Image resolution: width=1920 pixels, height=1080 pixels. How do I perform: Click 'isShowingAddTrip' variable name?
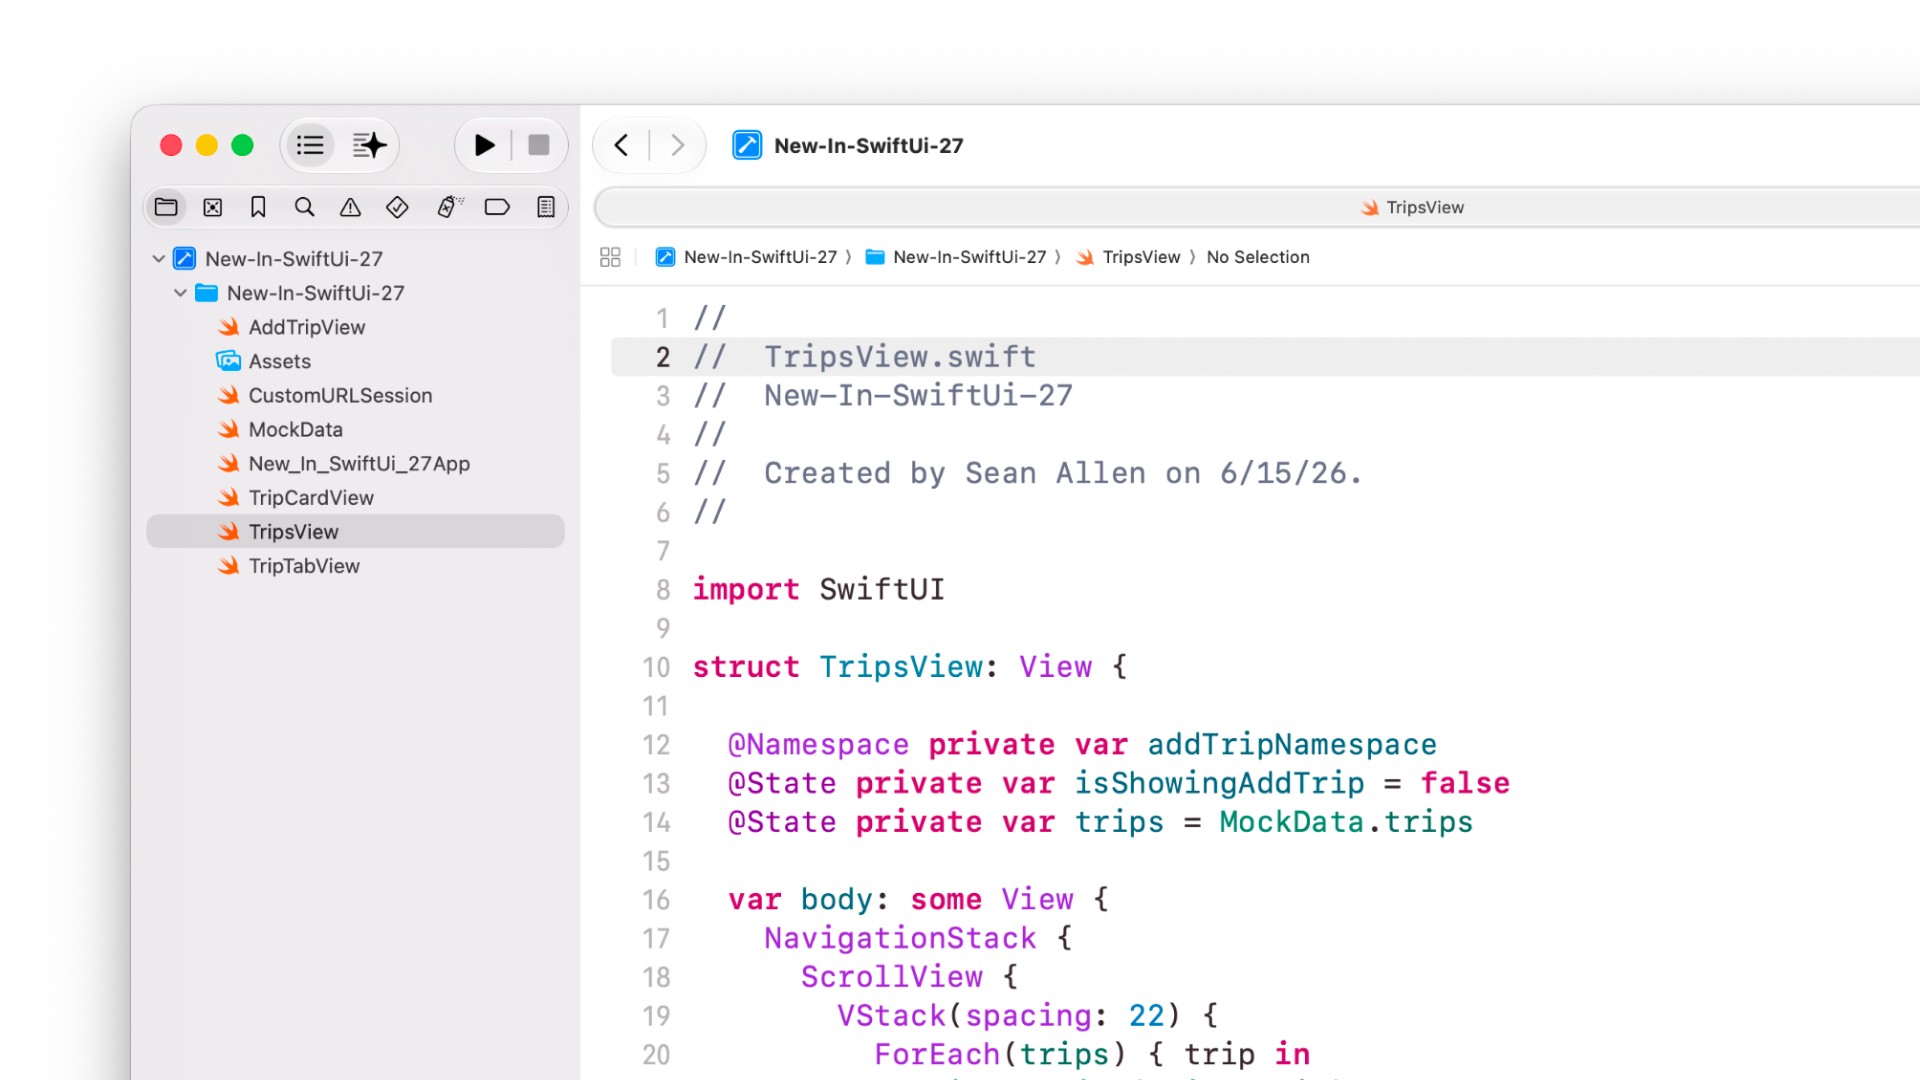tap(1219, 784)
